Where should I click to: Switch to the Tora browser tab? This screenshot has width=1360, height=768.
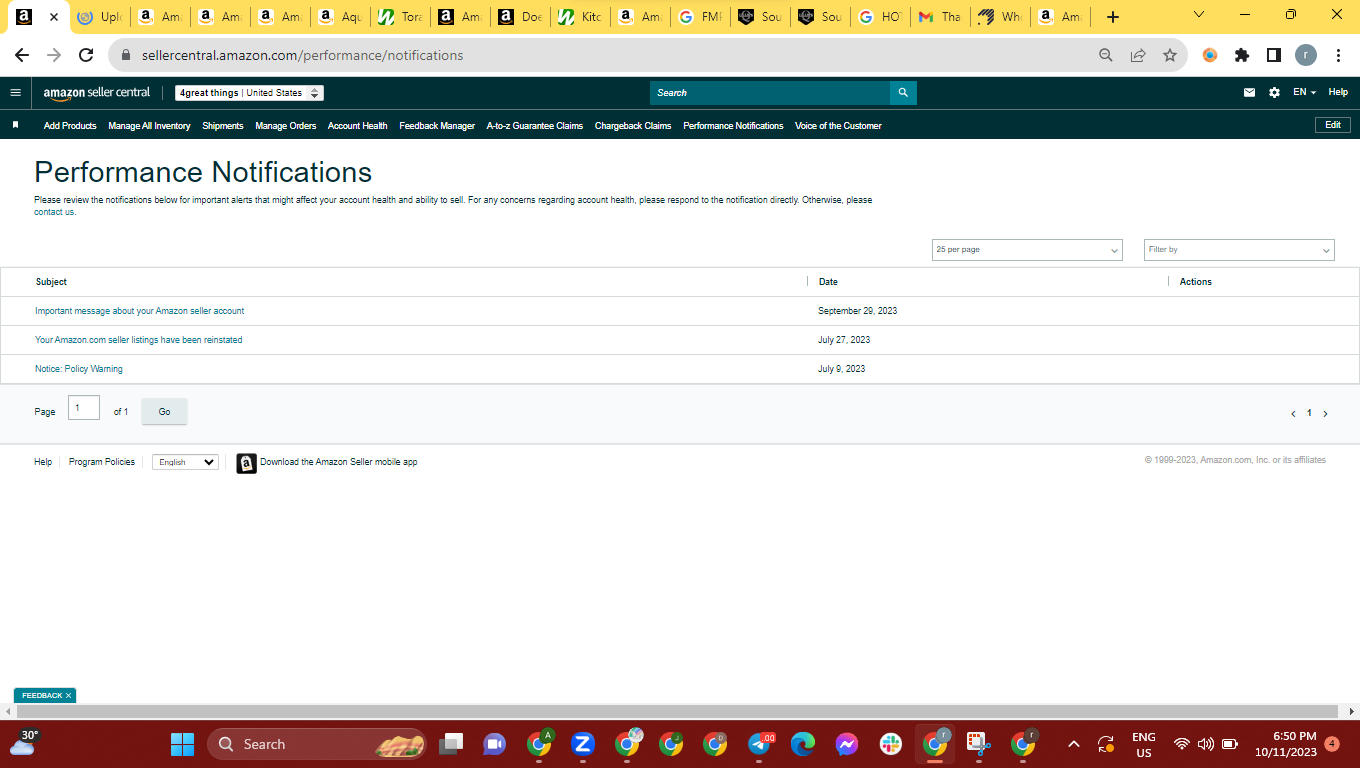(398, 17)
